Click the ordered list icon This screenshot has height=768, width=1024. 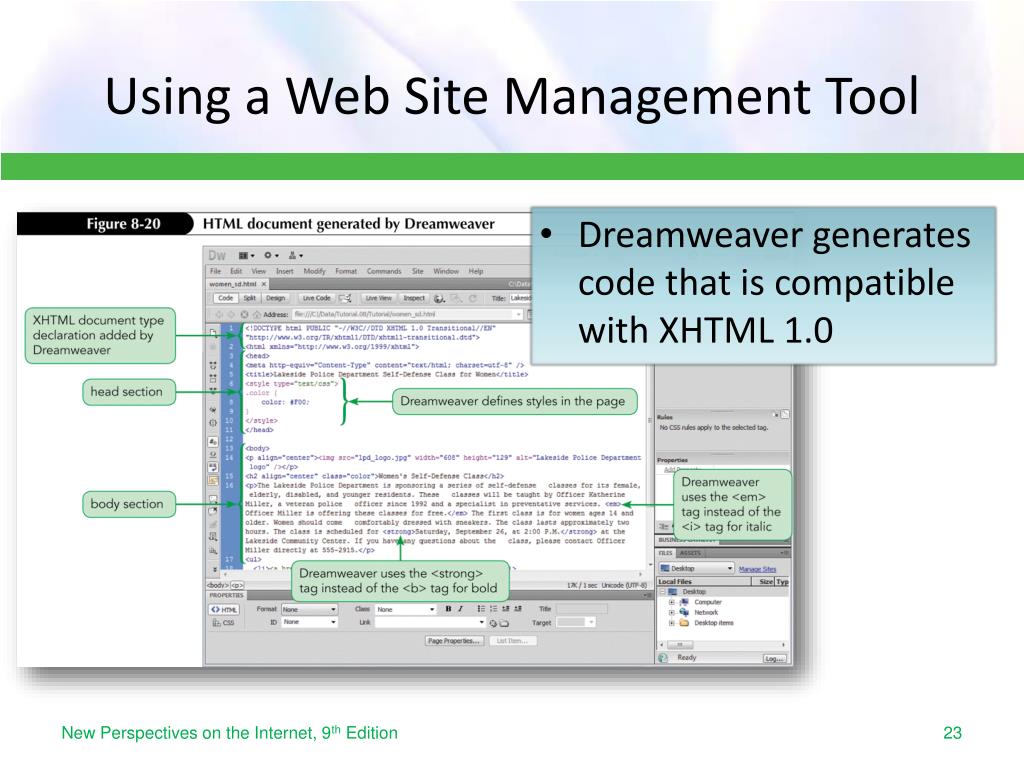[x=494, y=609]
